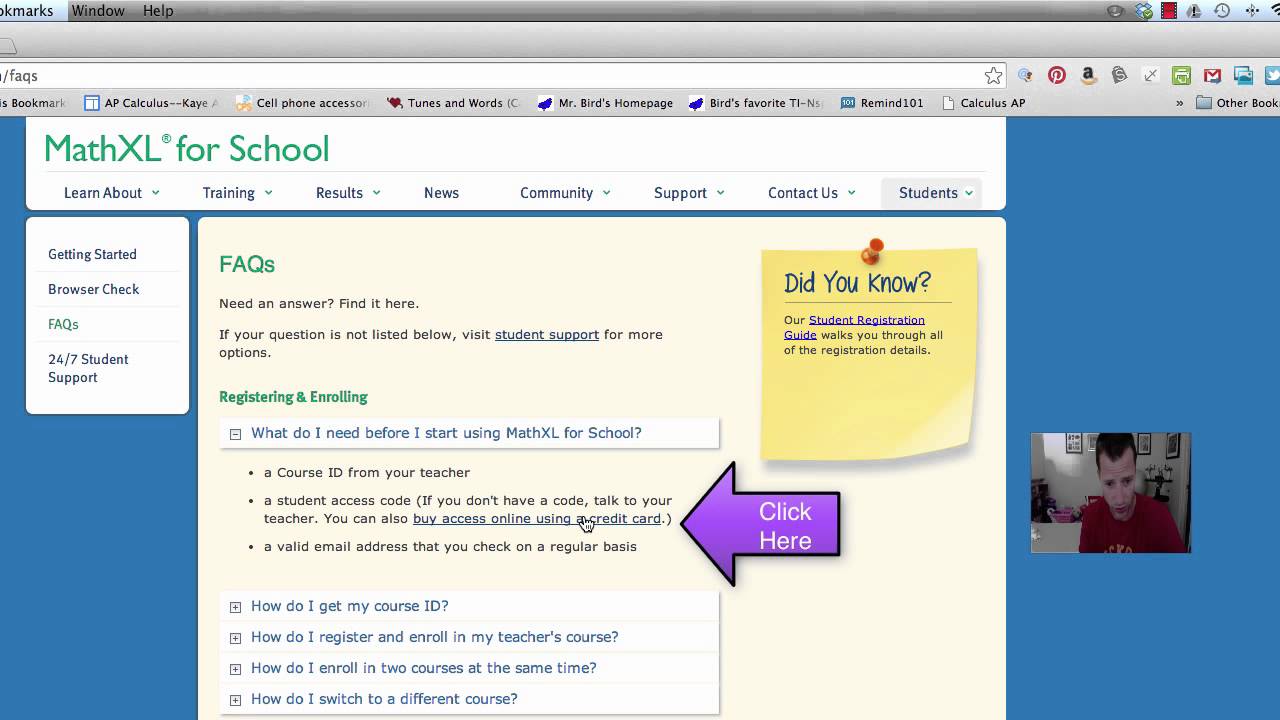Click the Bluetooth menu bar icon

point(1252,11)
